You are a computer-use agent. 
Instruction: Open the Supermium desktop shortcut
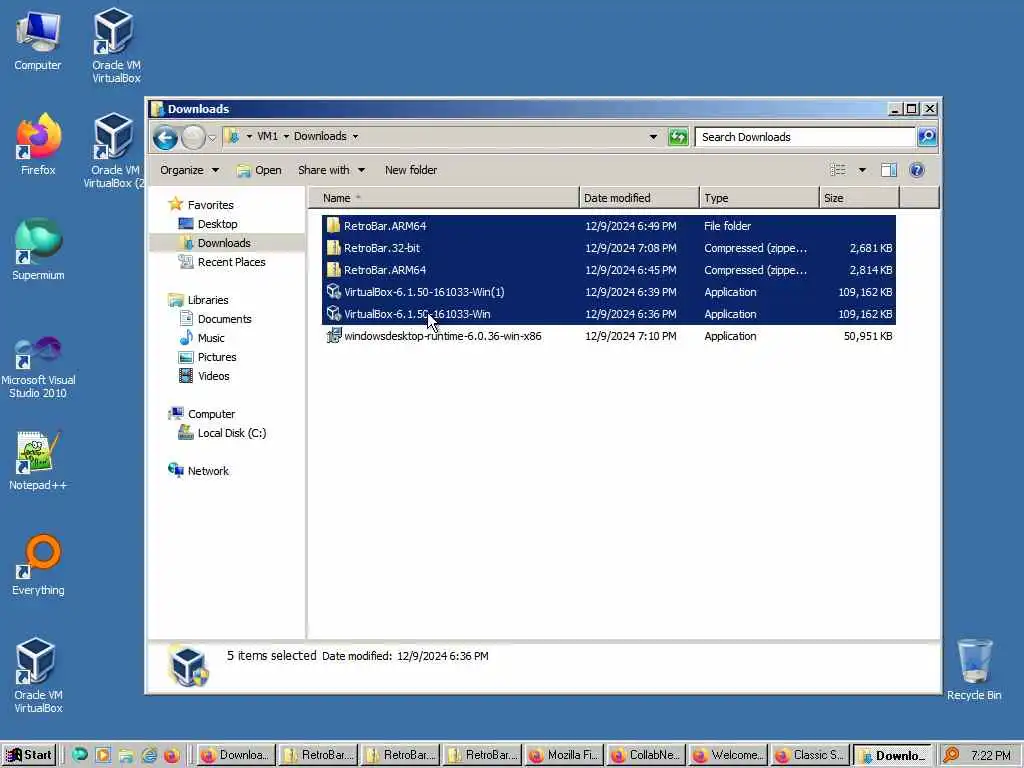[38, 249]
